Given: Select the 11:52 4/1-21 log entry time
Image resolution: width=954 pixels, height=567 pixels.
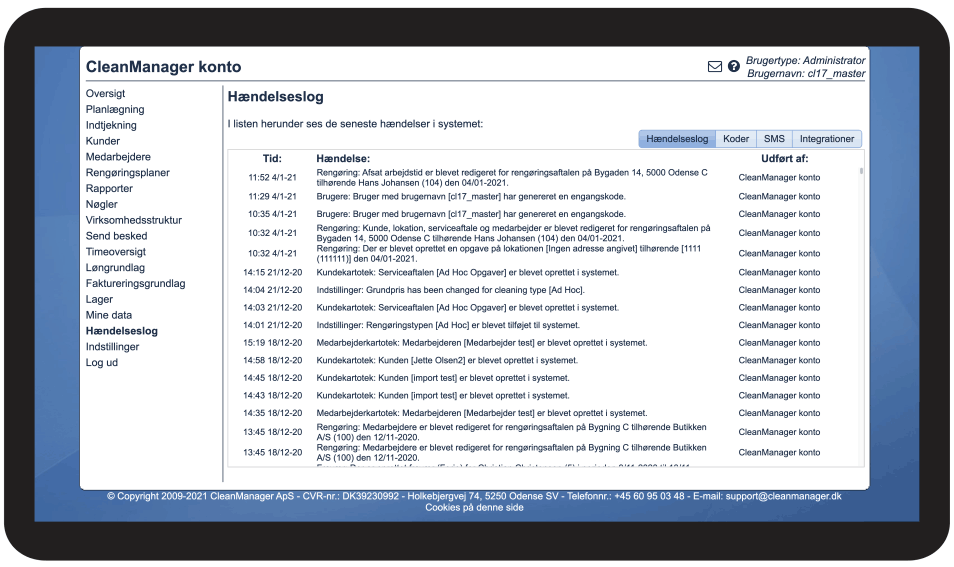Looking at the screenshot, I should [272, 178].
